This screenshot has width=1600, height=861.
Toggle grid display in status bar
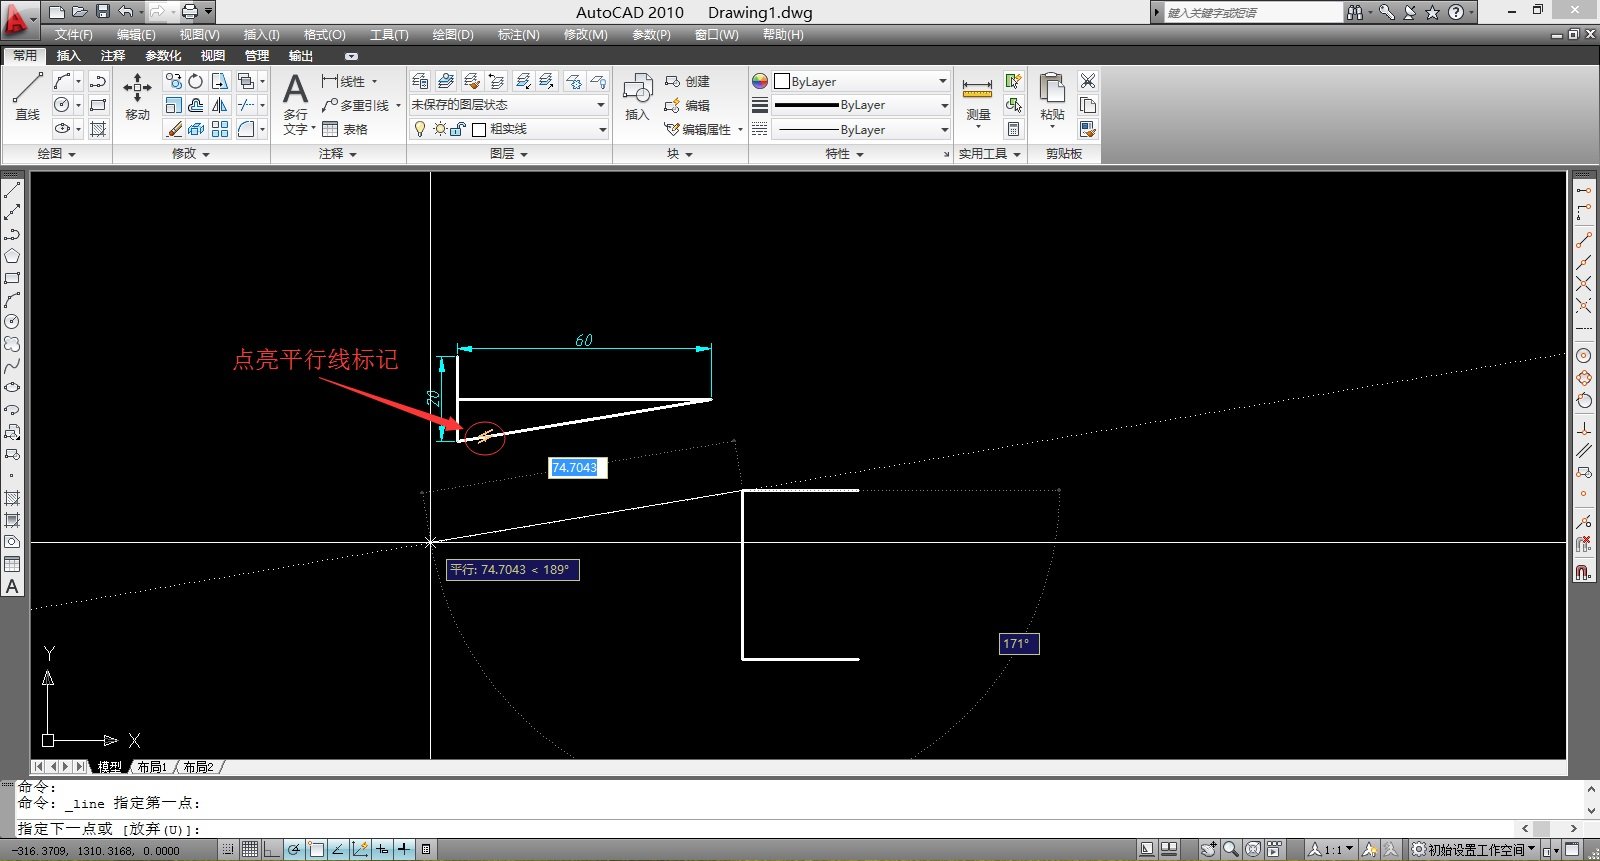(x=250, y=850)
